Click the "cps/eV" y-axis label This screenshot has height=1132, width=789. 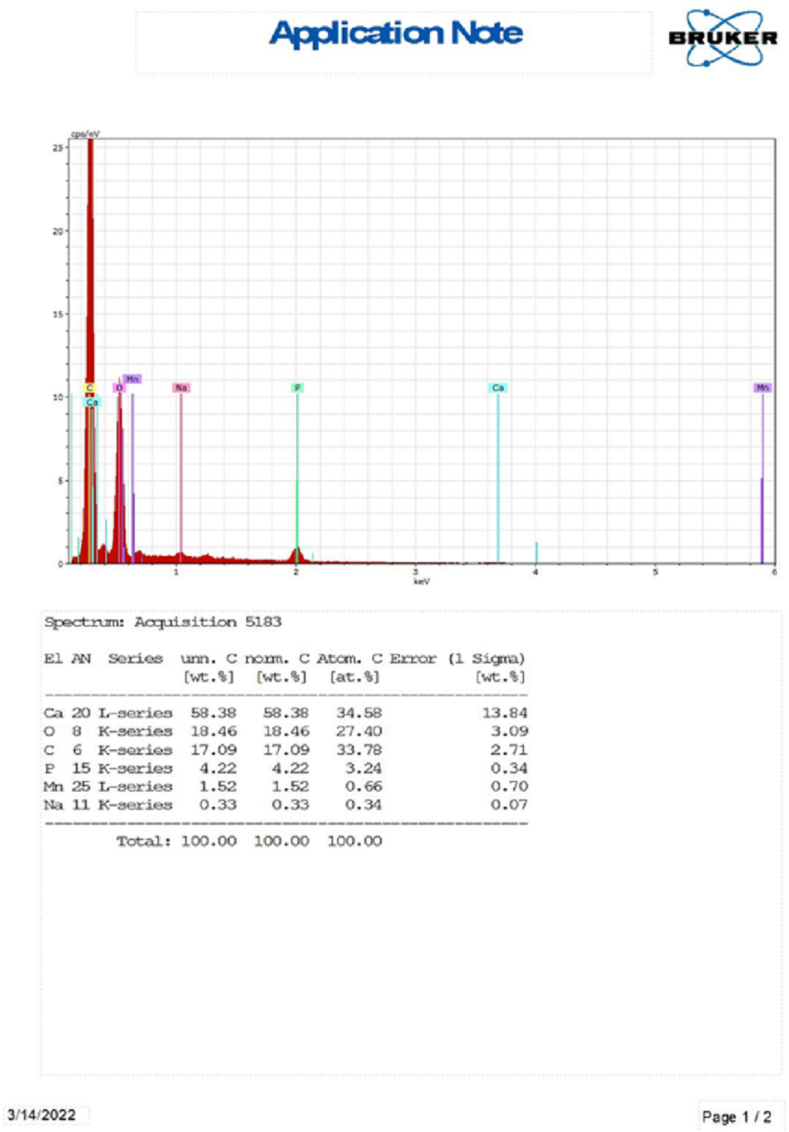tap(84, 134)
